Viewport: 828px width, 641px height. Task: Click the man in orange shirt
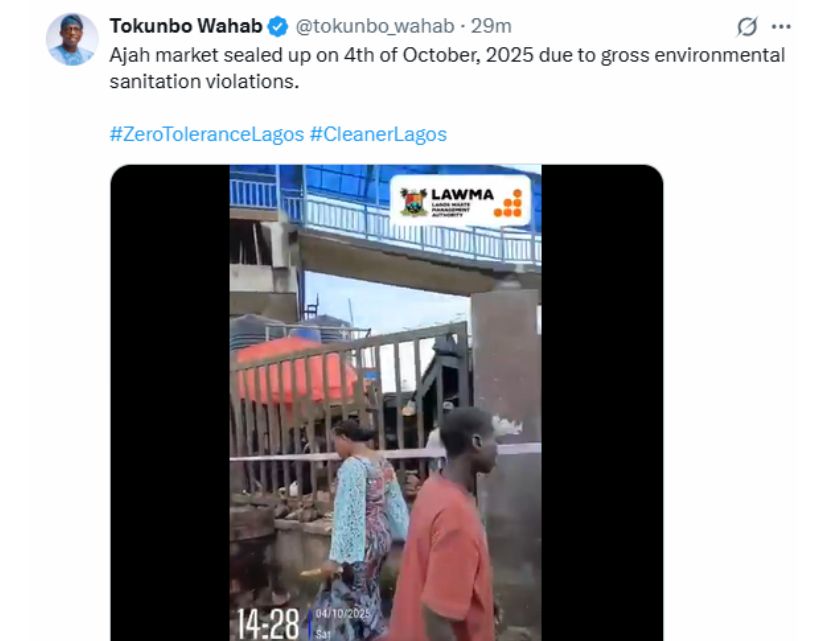(x=446, y=526)
